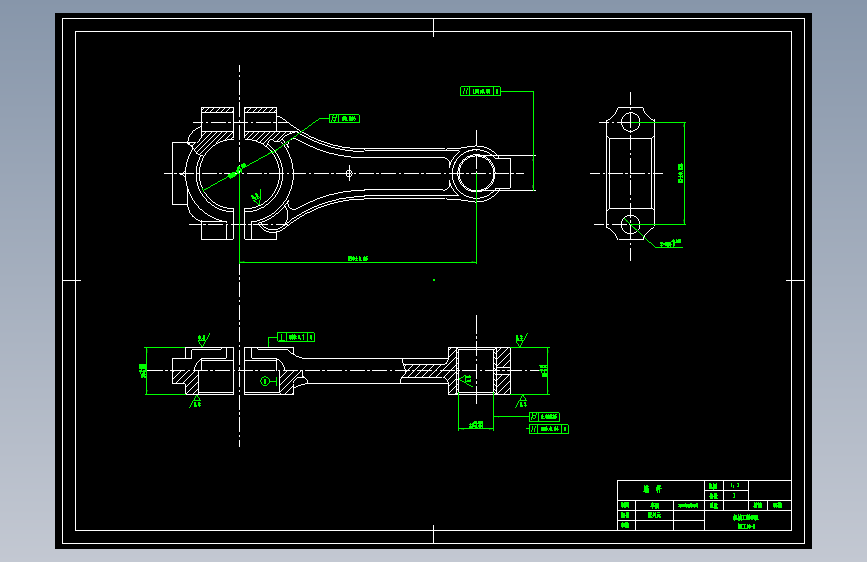Select the hatched web section of the rod shank
This screenshot has width=867, height=562.
[425, 371]
